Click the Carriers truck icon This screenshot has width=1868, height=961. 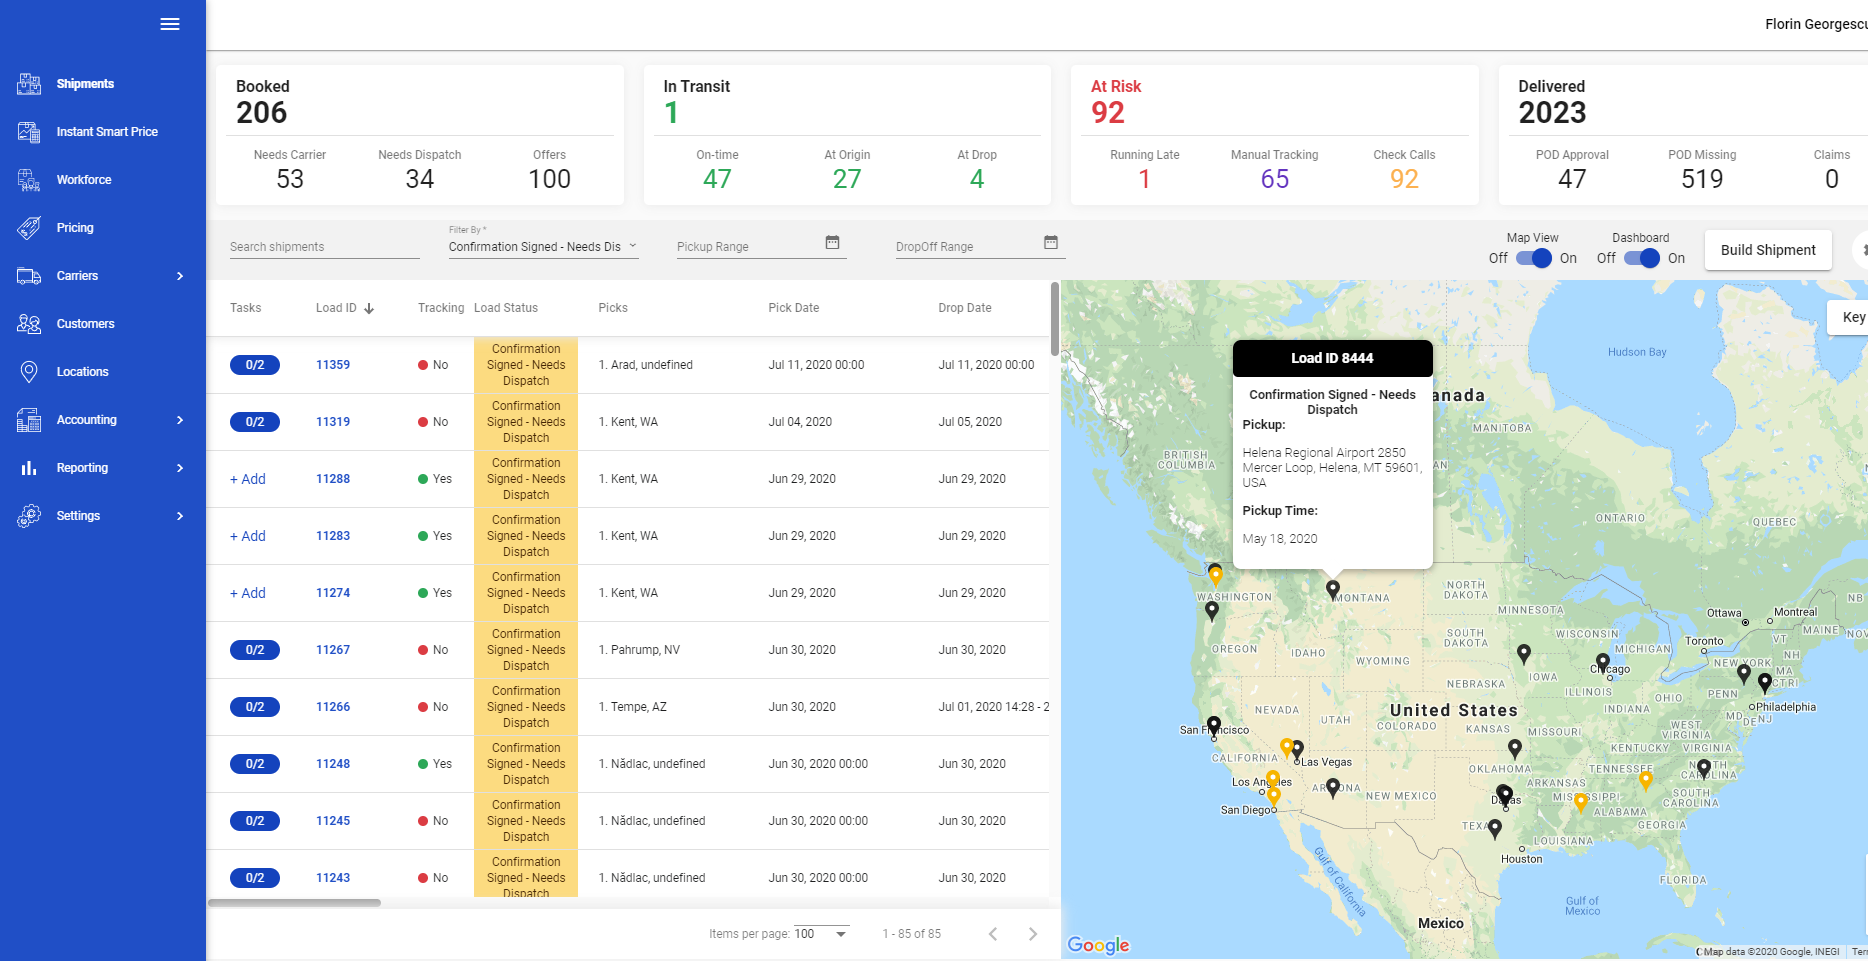pyautogui.click(x=29, y=276)
